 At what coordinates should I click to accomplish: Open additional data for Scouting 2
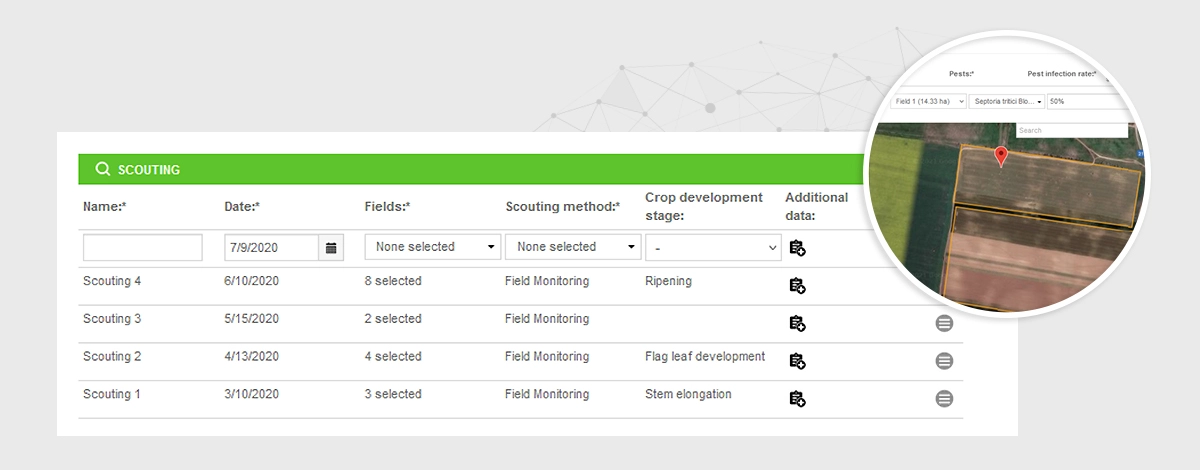(x=797, y=361)
